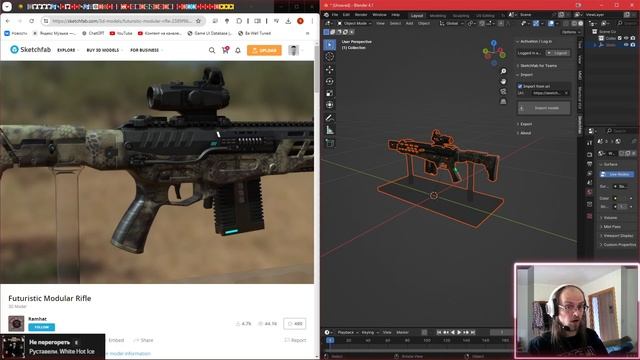
Task: Select the Measure tool in Blender toolbar
Action: 329,130
